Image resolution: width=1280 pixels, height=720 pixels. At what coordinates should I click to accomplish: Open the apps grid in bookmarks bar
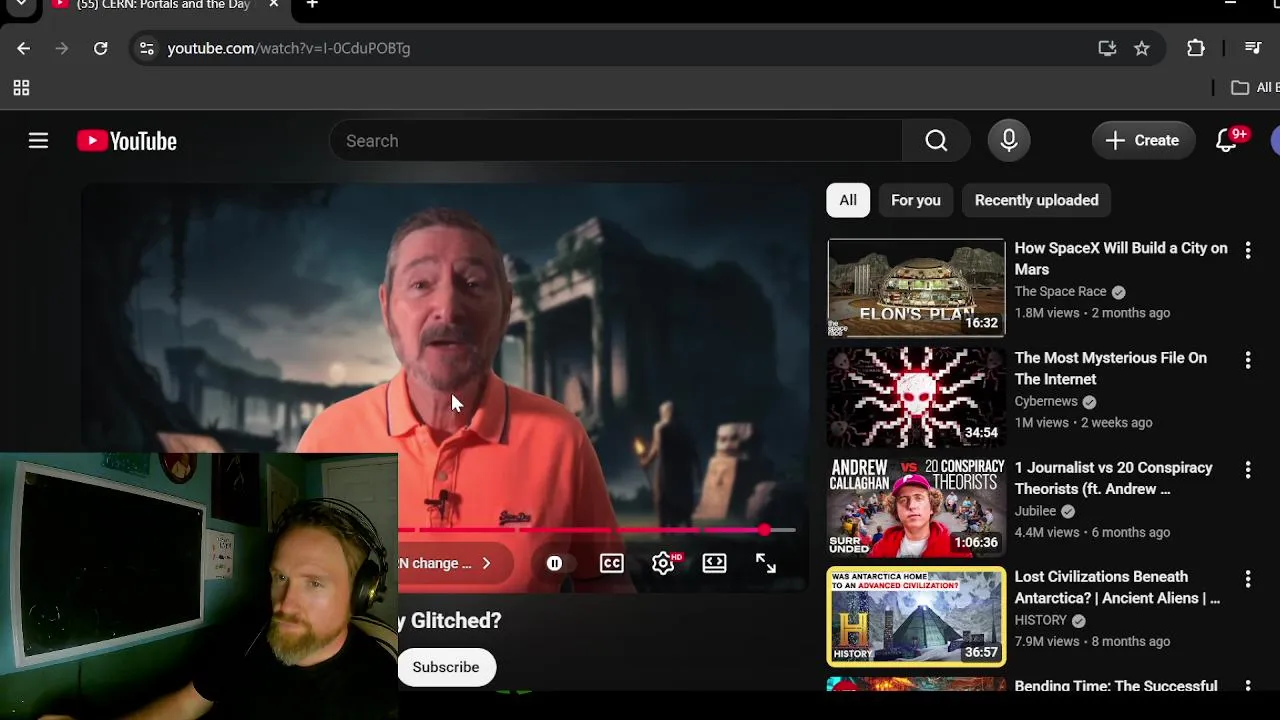[21, 88]
